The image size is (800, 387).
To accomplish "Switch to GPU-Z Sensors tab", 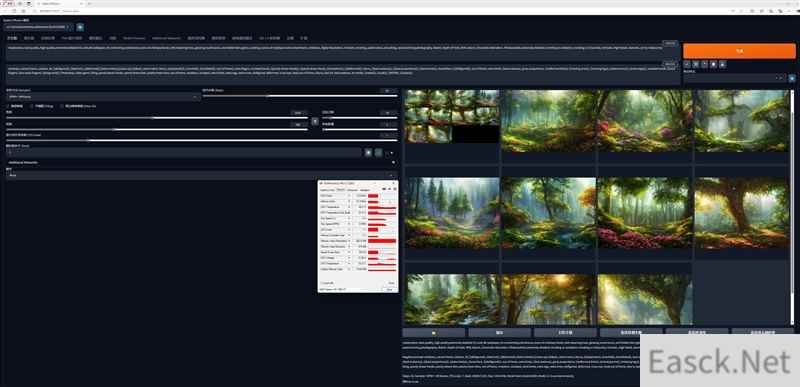I will tap(342, 190).
